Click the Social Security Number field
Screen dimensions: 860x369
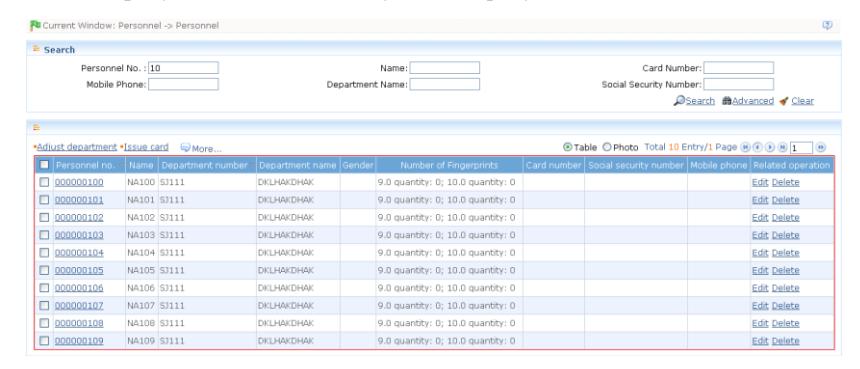tap(738, 84)
